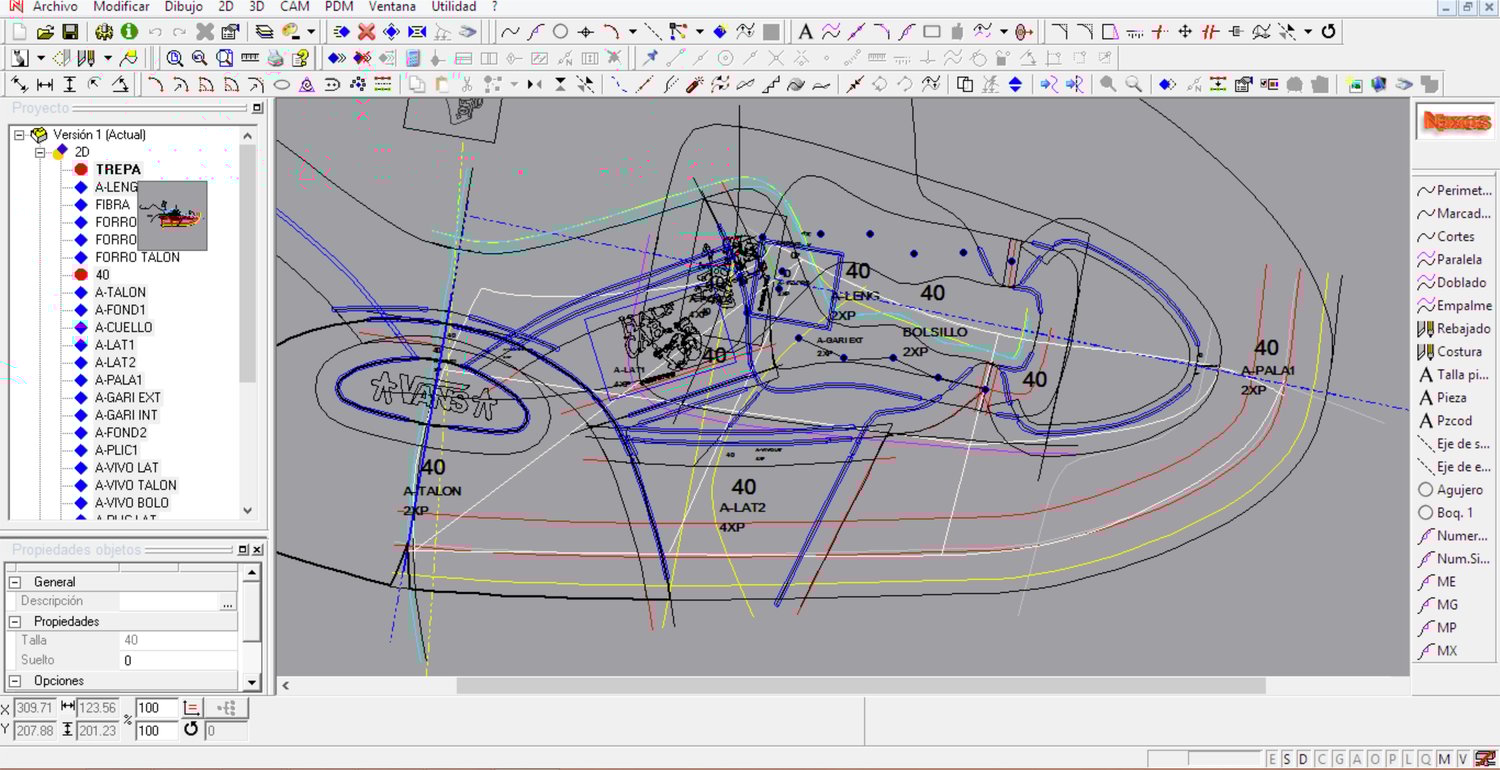Click the horizontal scrollbar under the canvas
This screenshot has height=770, width=1500.
coord(861,686)
